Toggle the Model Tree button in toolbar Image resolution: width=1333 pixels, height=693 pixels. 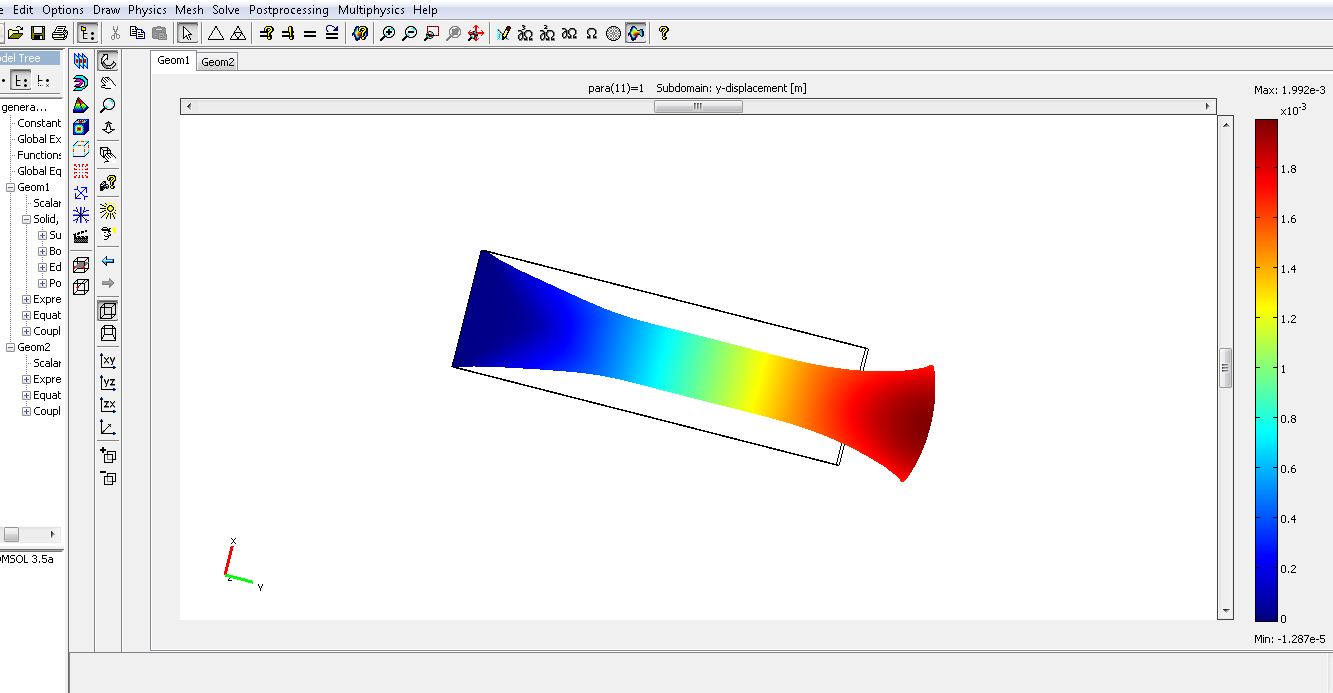pyautogui.click(x=86, y=33)
